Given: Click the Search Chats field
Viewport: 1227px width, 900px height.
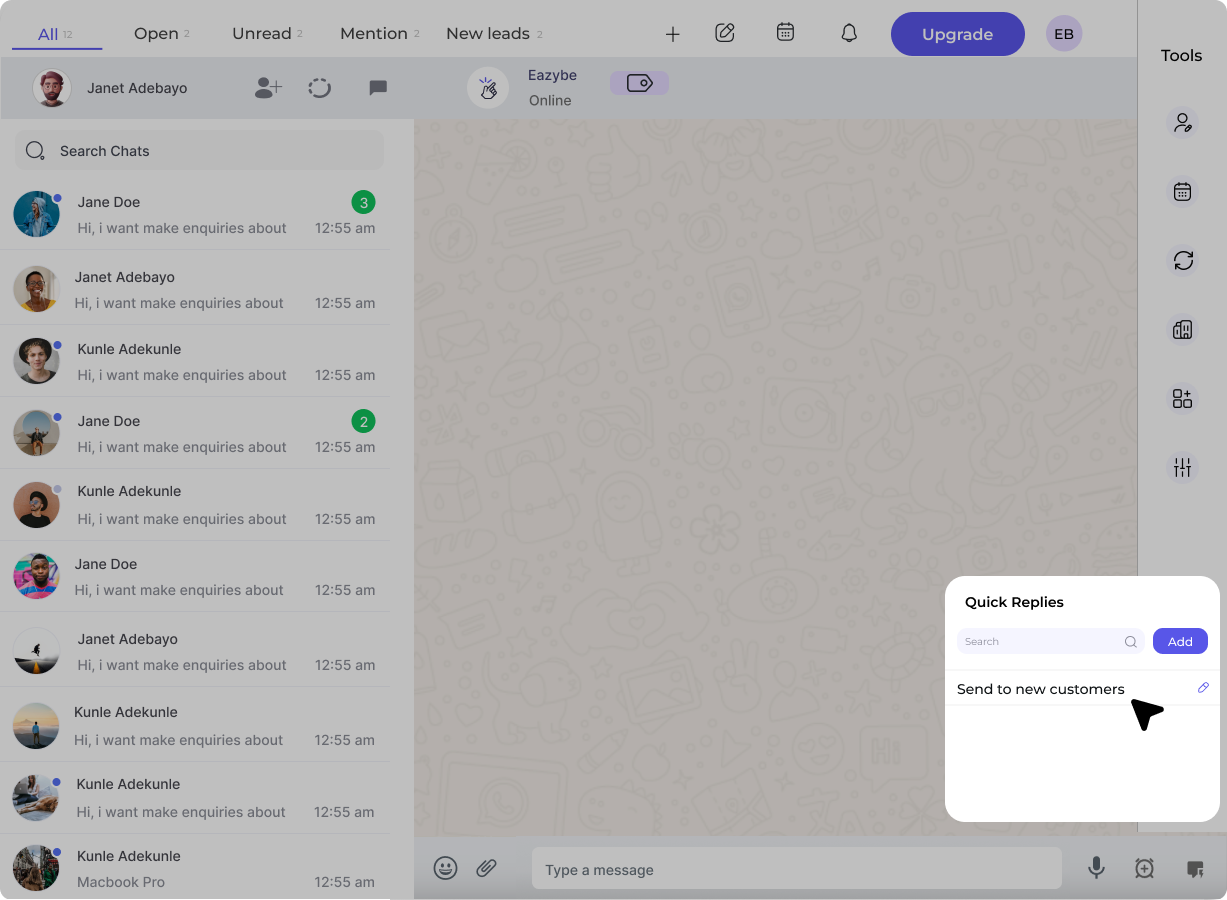Looking at the screenshot, I should tap(198, 150).
